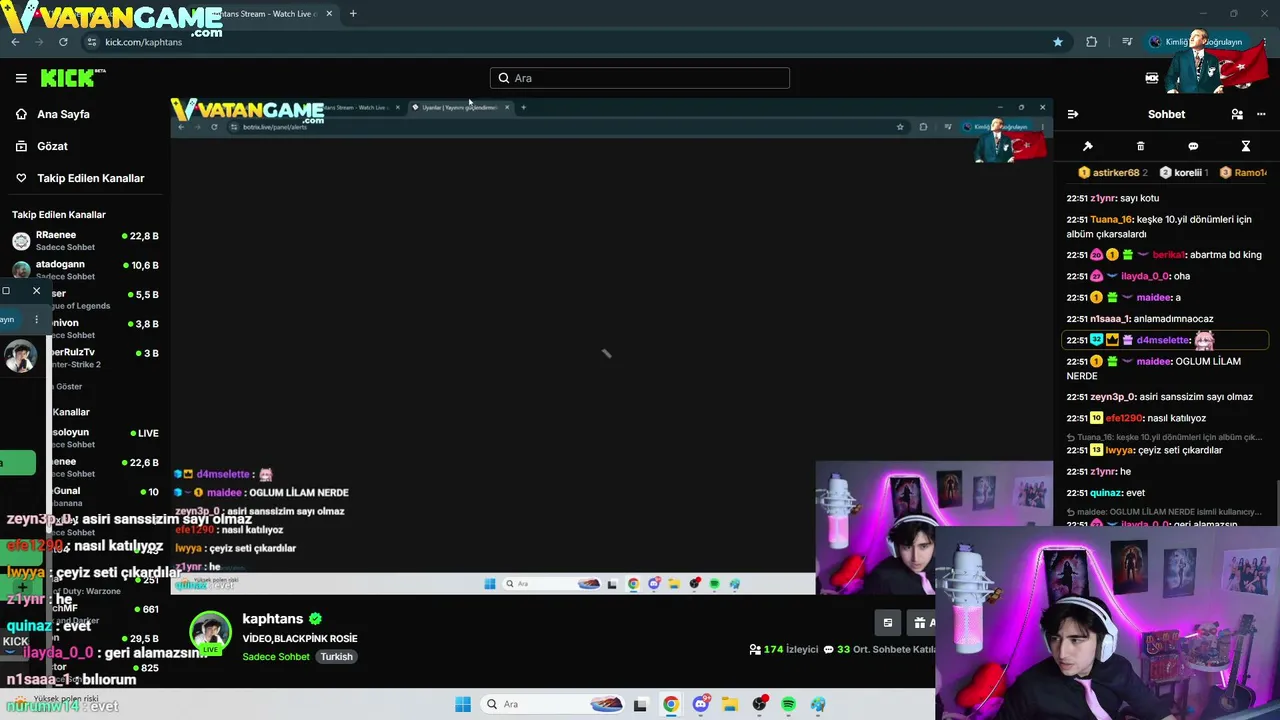Open Spotify from the taskbar
The width and height of the screenshot is (1280, 720).
click(789, 704)
